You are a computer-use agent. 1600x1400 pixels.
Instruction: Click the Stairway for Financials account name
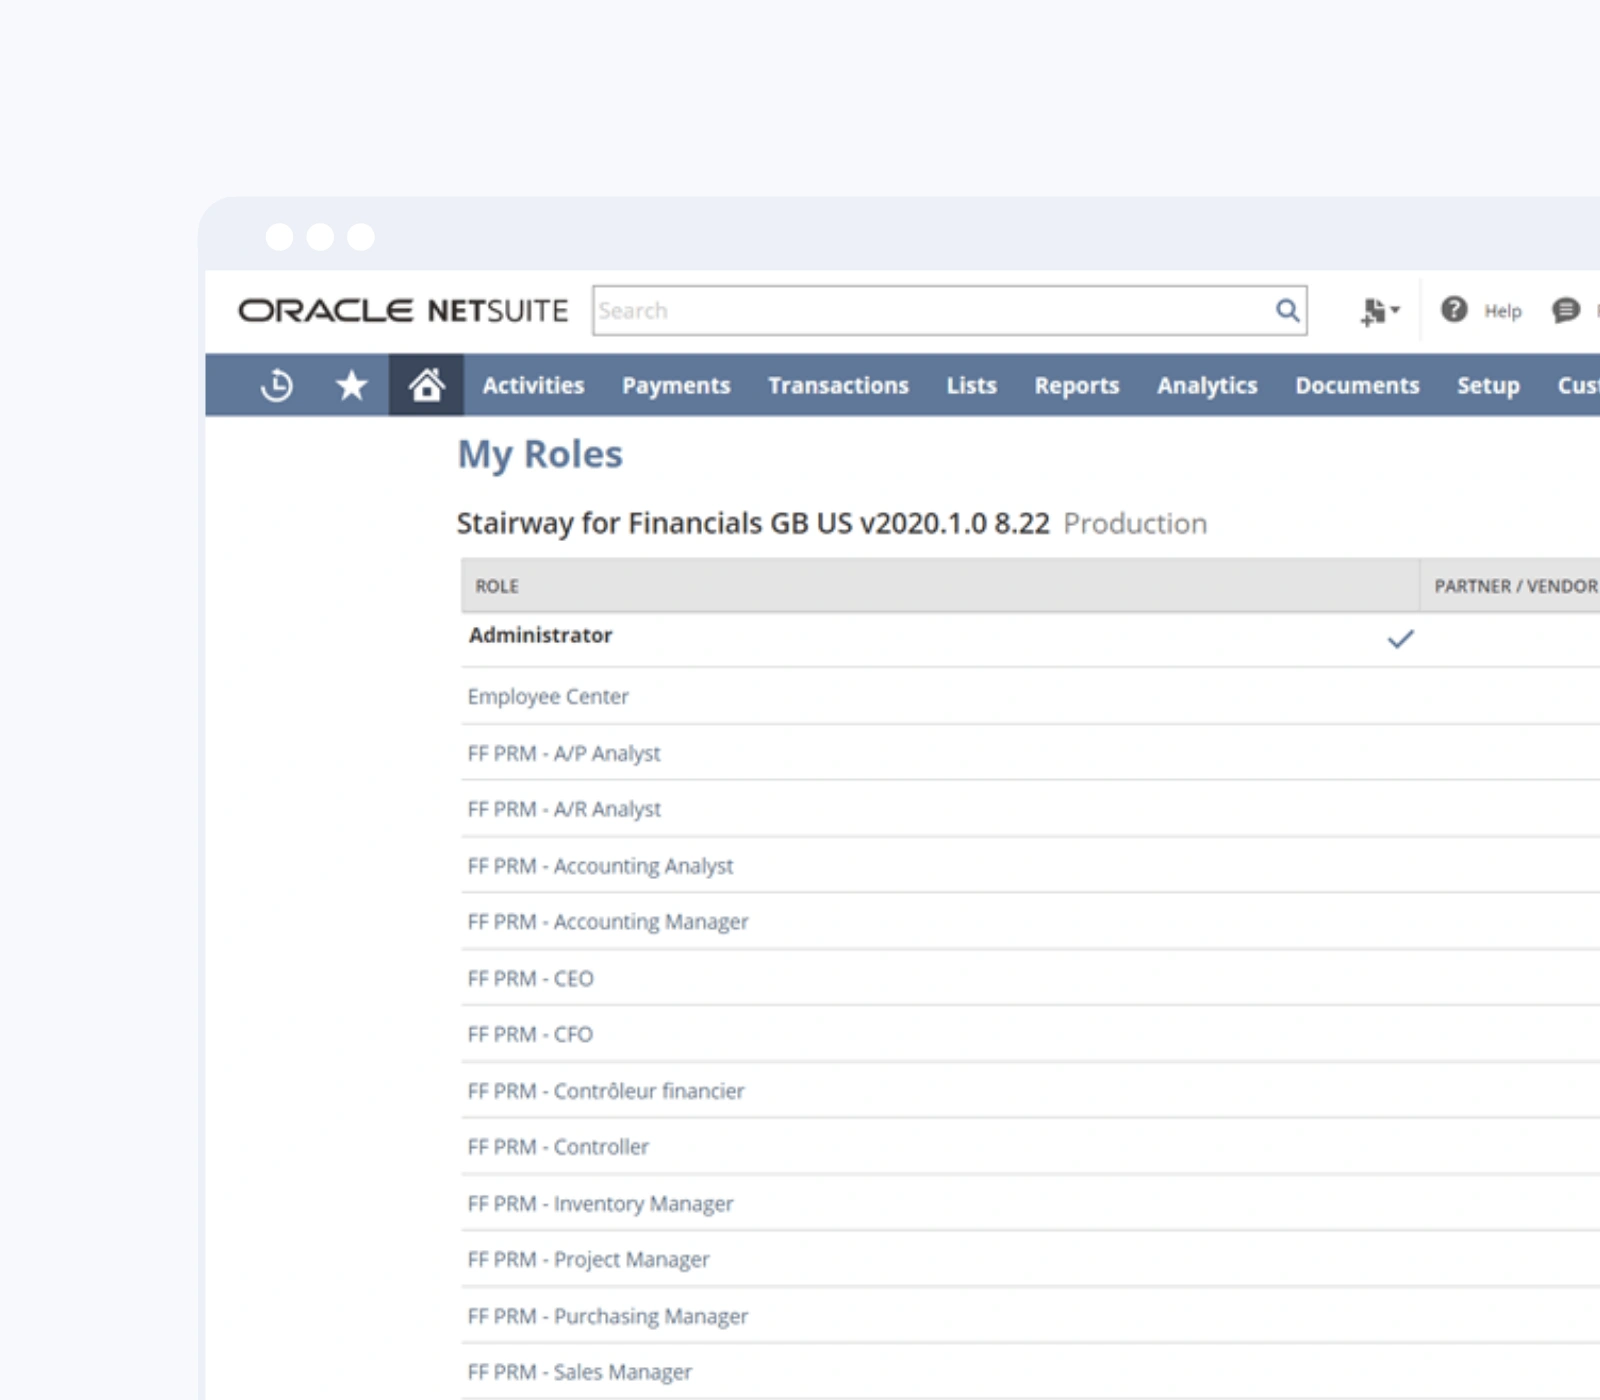point(753,523)
